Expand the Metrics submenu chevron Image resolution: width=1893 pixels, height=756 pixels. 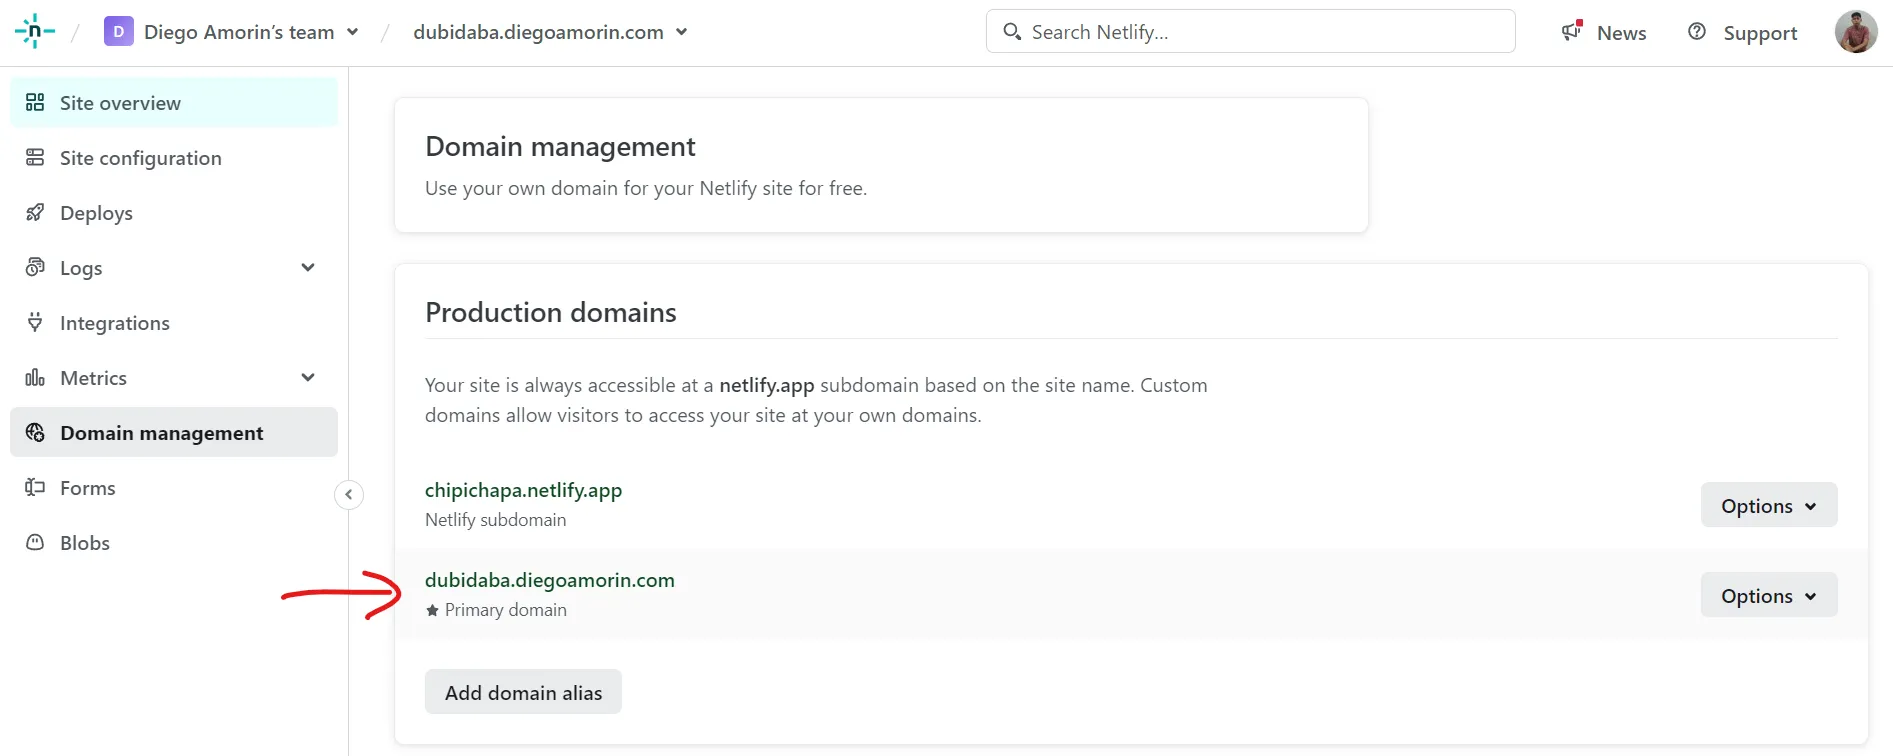pos(308,377)
